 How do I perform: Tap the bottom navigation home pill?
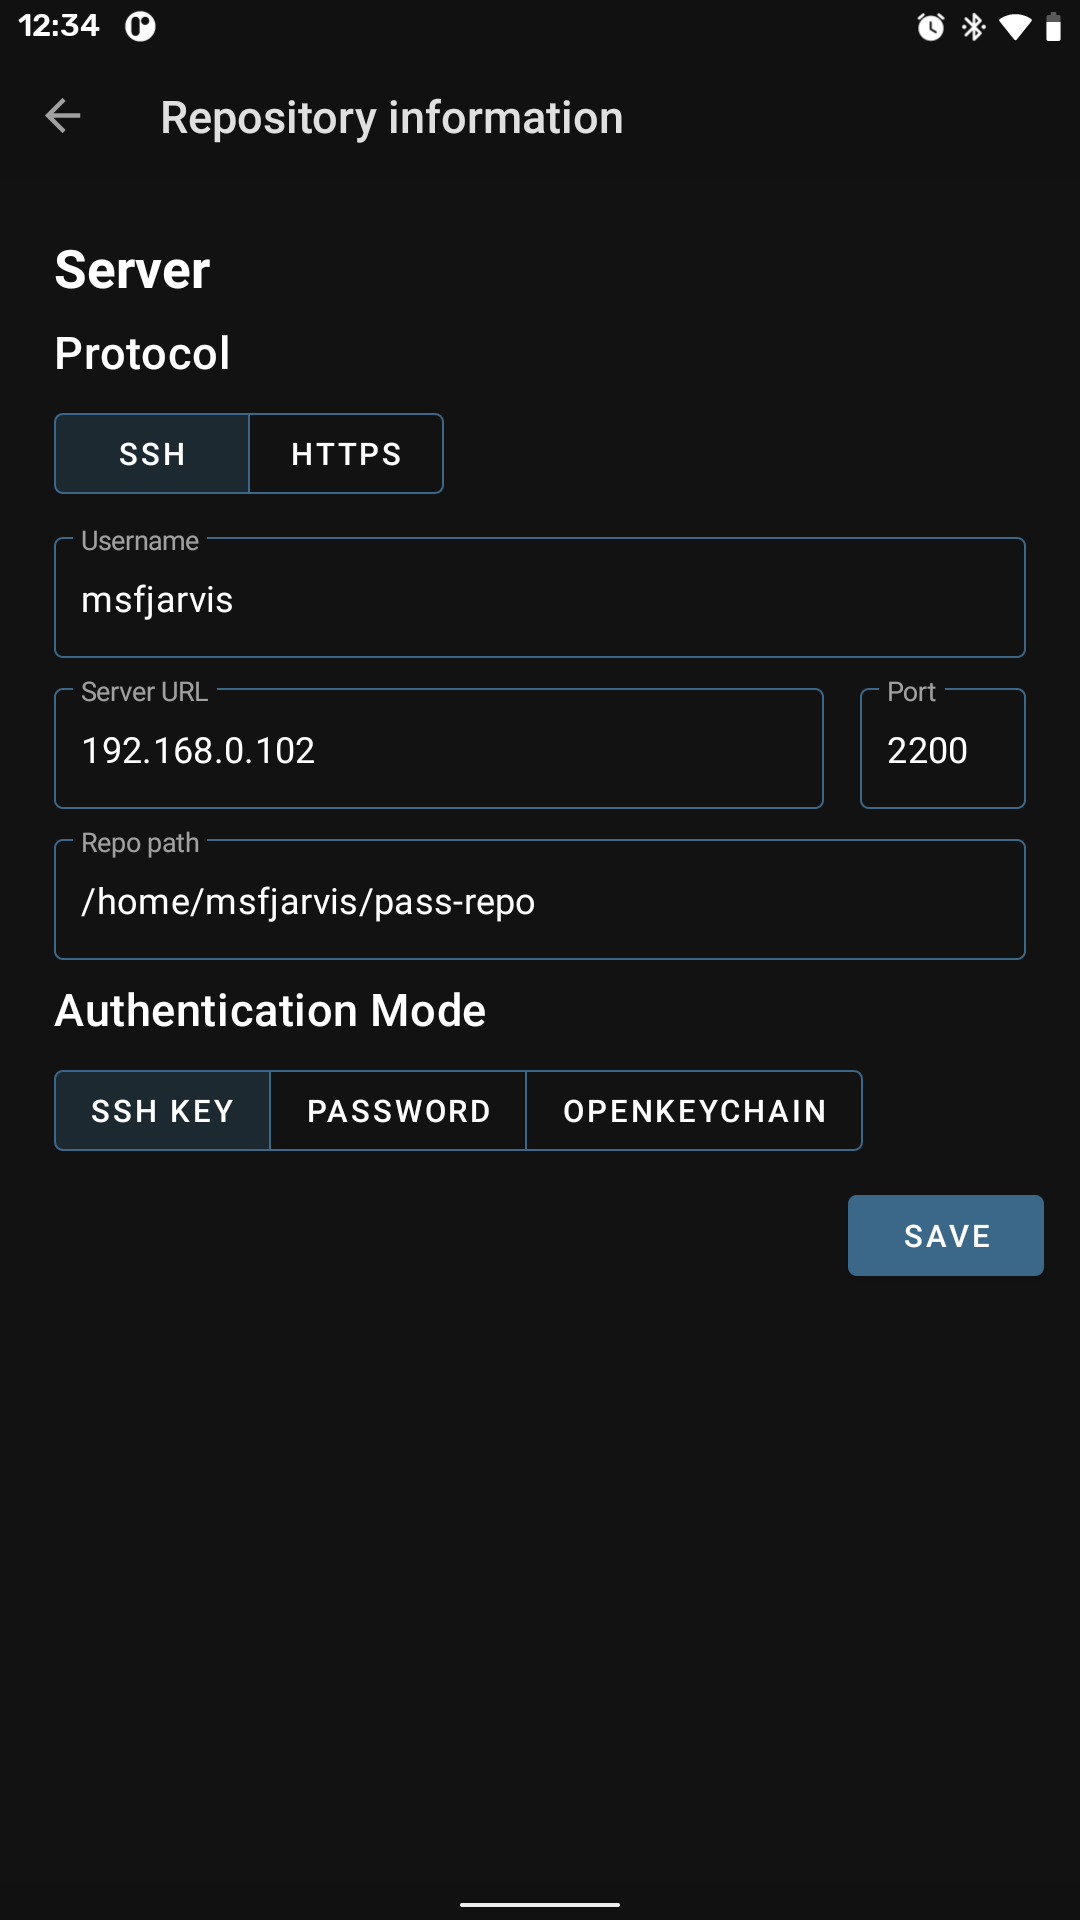point(540,1904)
